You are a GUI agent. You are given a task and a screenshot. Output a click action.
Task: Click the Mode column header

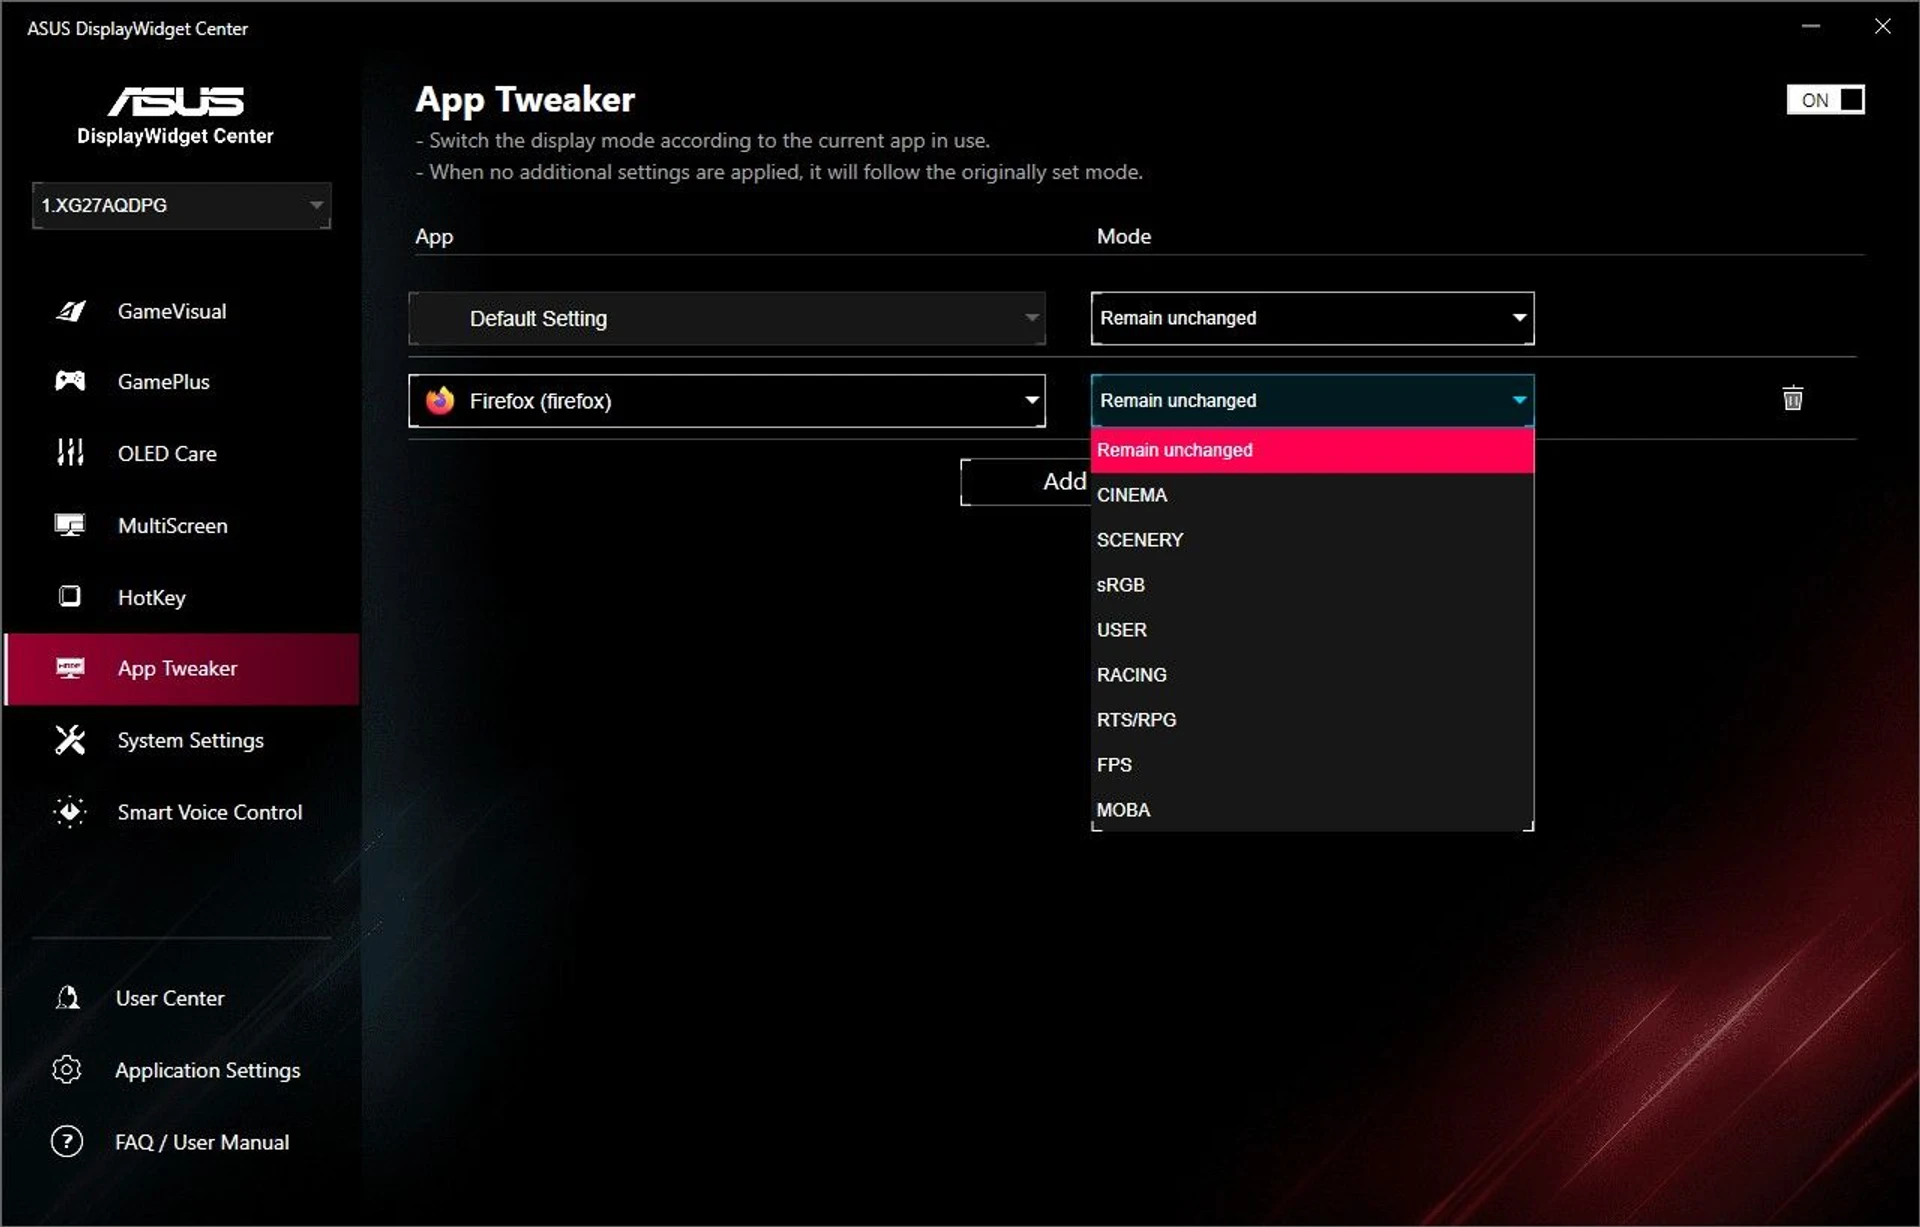pyautogui.click(x=1124, y=237)
